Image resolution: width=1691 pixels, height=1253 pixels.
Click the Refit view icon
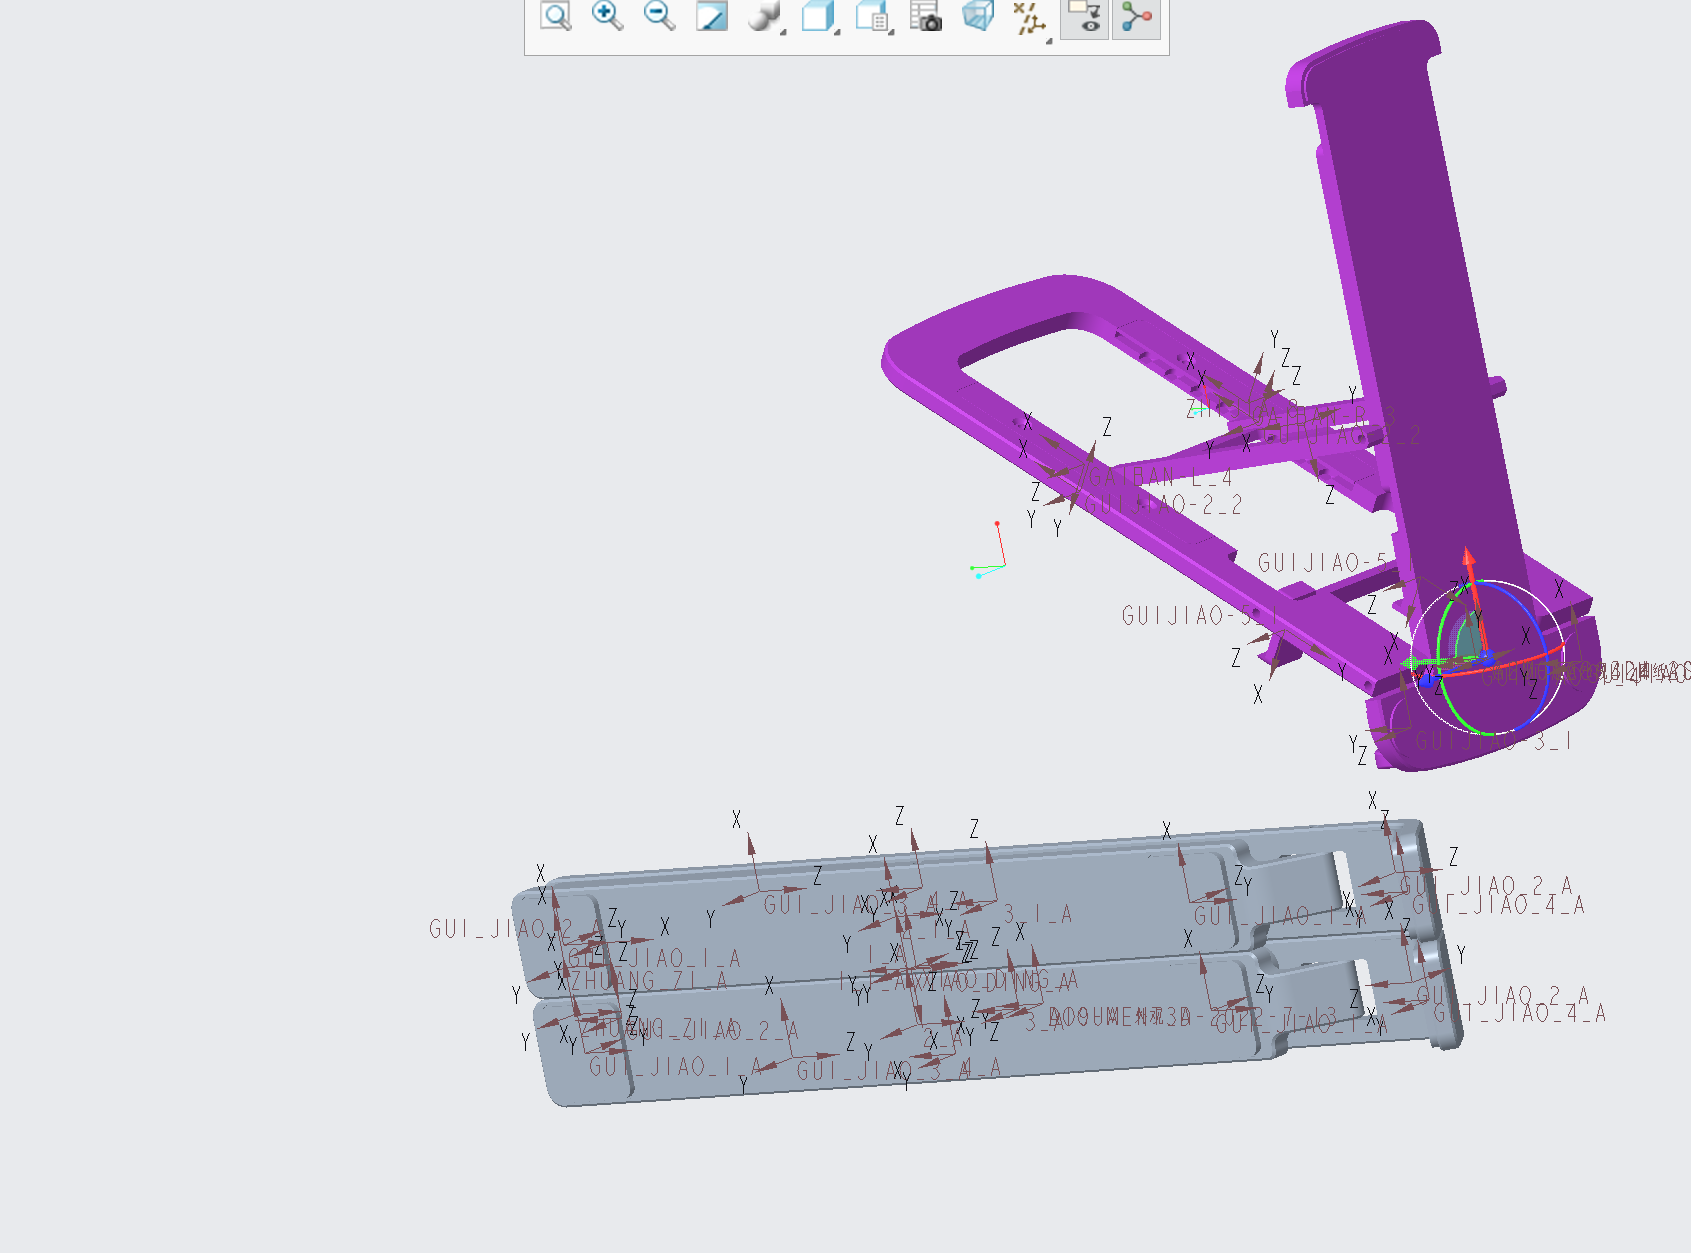(x=555, y=16)
